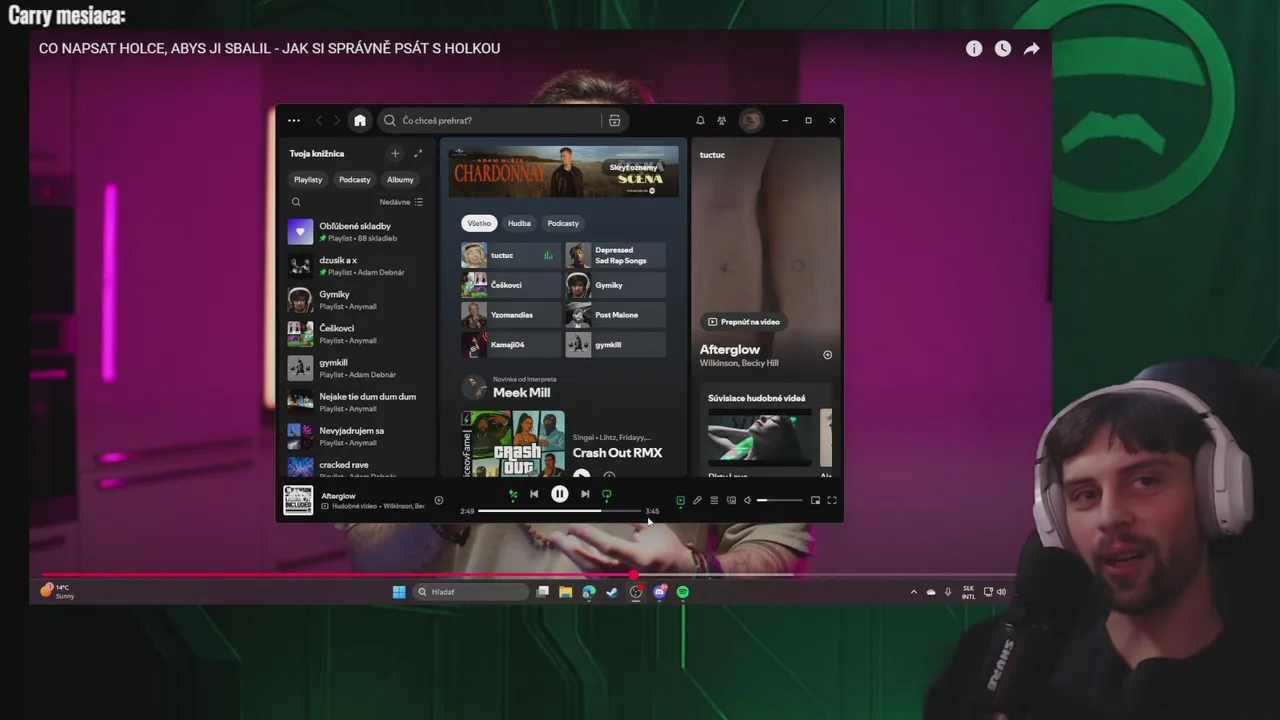Open Crash Out RMX title

pyautogui.click(x=617, y=453)
